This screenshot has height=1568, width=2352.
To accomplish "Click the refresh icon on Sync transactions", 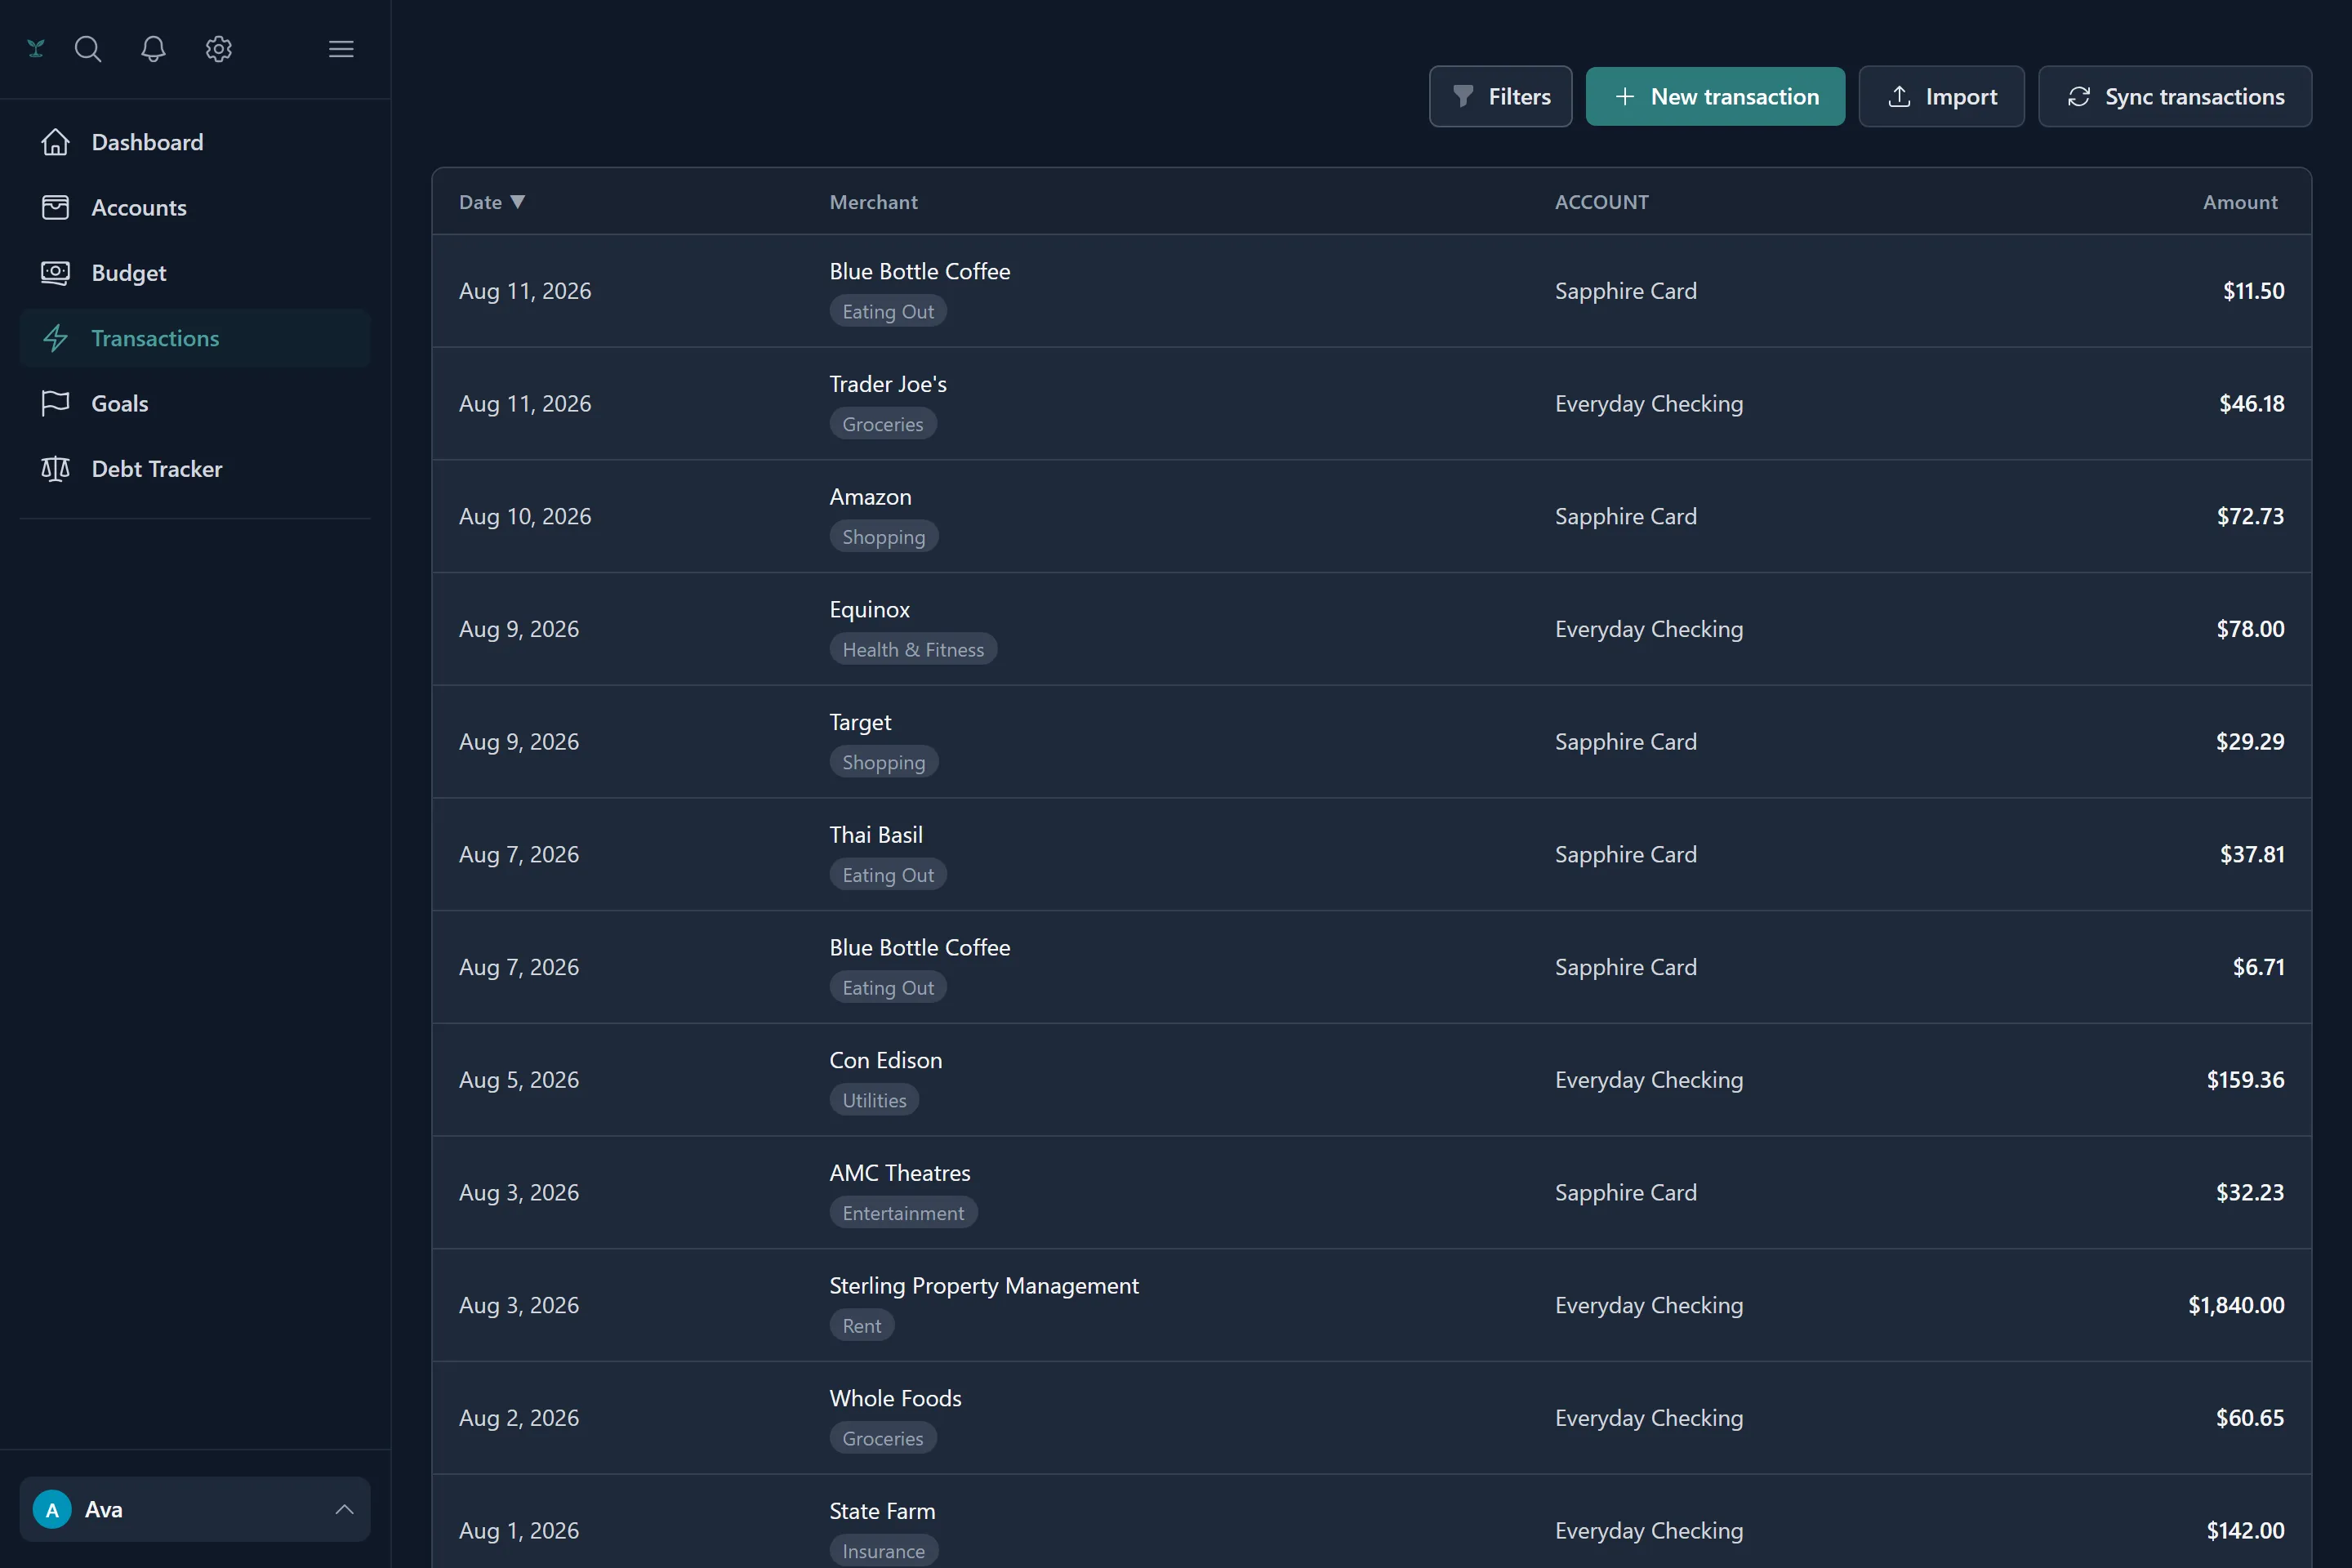I will [x=2079, y=96].
